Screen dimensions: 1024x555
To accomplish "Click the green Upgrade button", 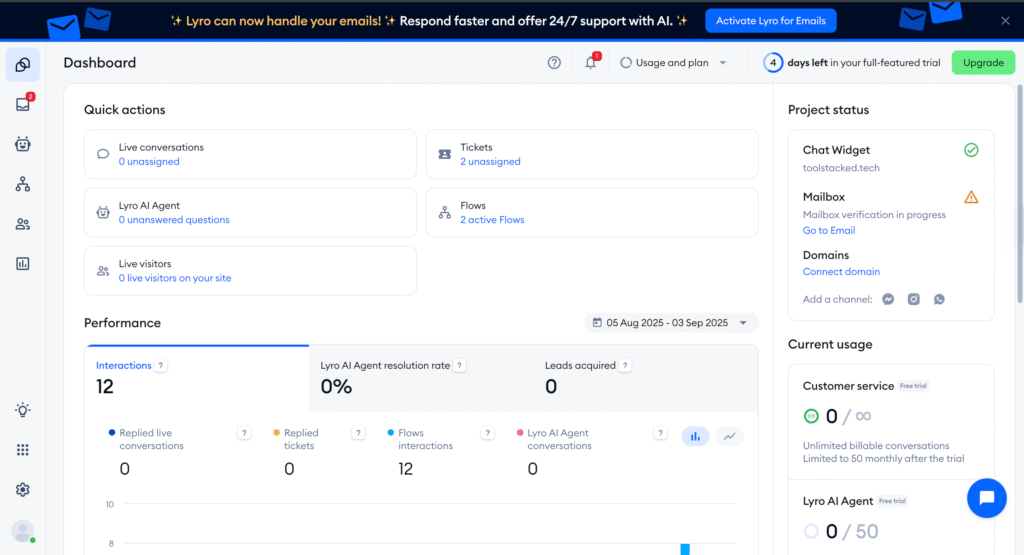I will pos(982,63).
